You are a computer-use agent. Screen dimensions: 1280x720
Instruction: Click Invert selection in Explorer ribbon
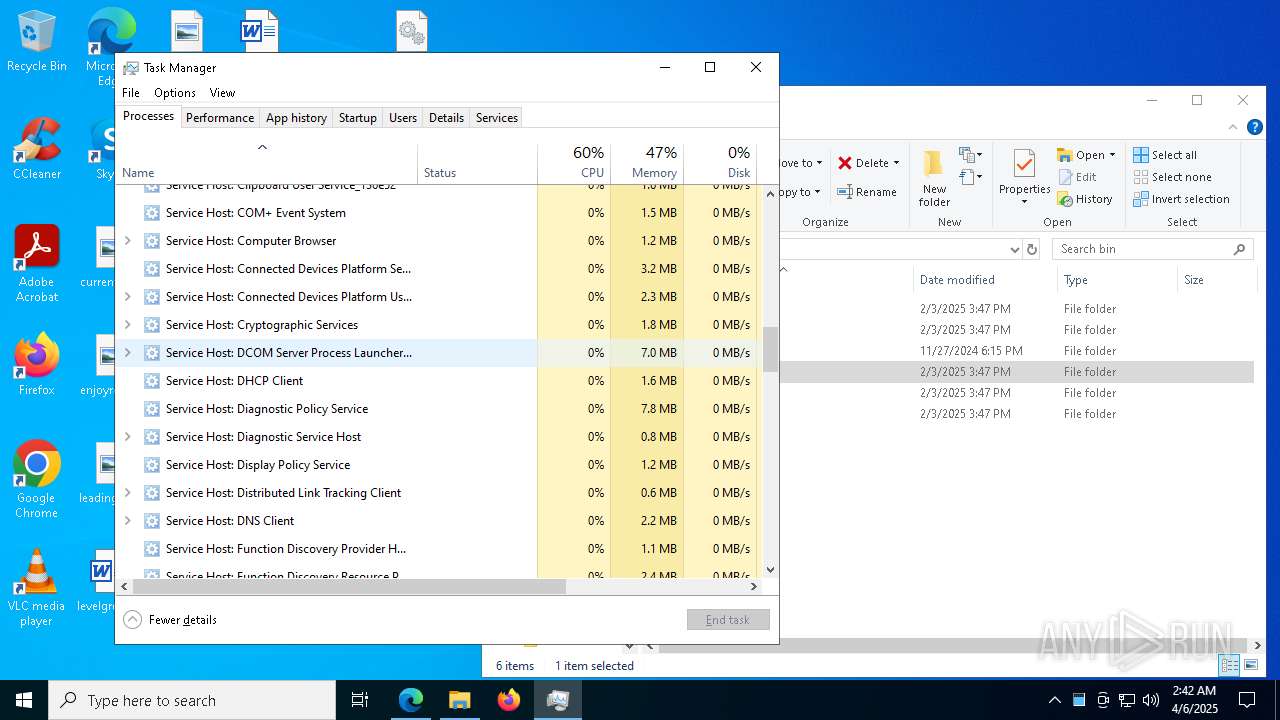(x=1181, y=199)
